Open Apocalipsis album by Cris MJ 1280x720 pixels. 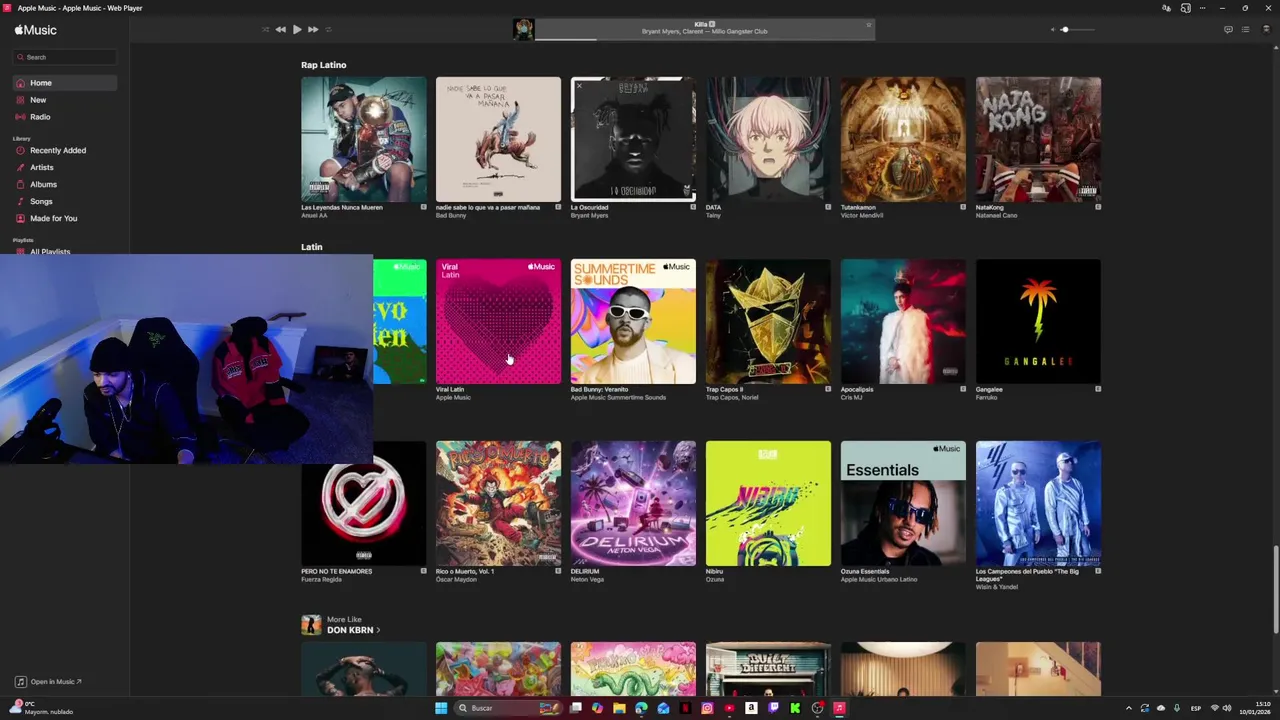pos(903,321)
